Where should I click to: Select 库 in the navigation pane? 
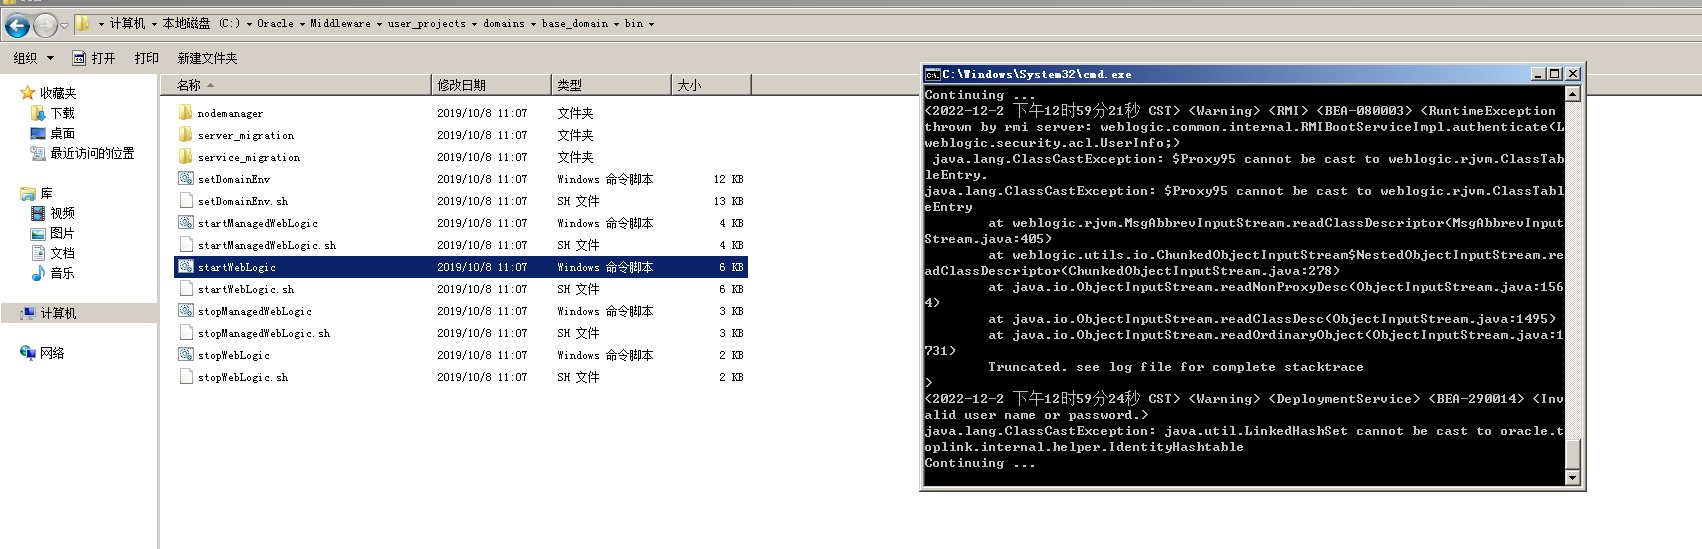(46, 193)
